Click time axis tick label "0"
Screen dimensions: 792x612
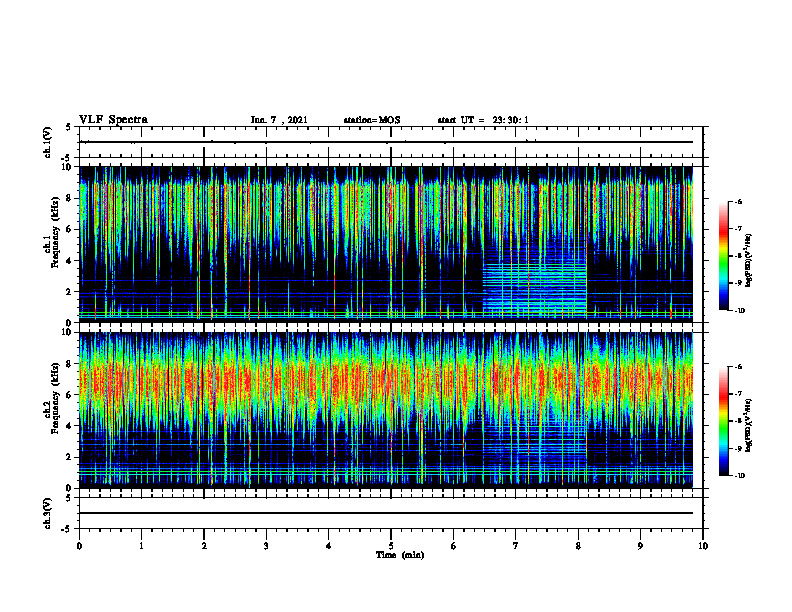(x=79, y=546)
